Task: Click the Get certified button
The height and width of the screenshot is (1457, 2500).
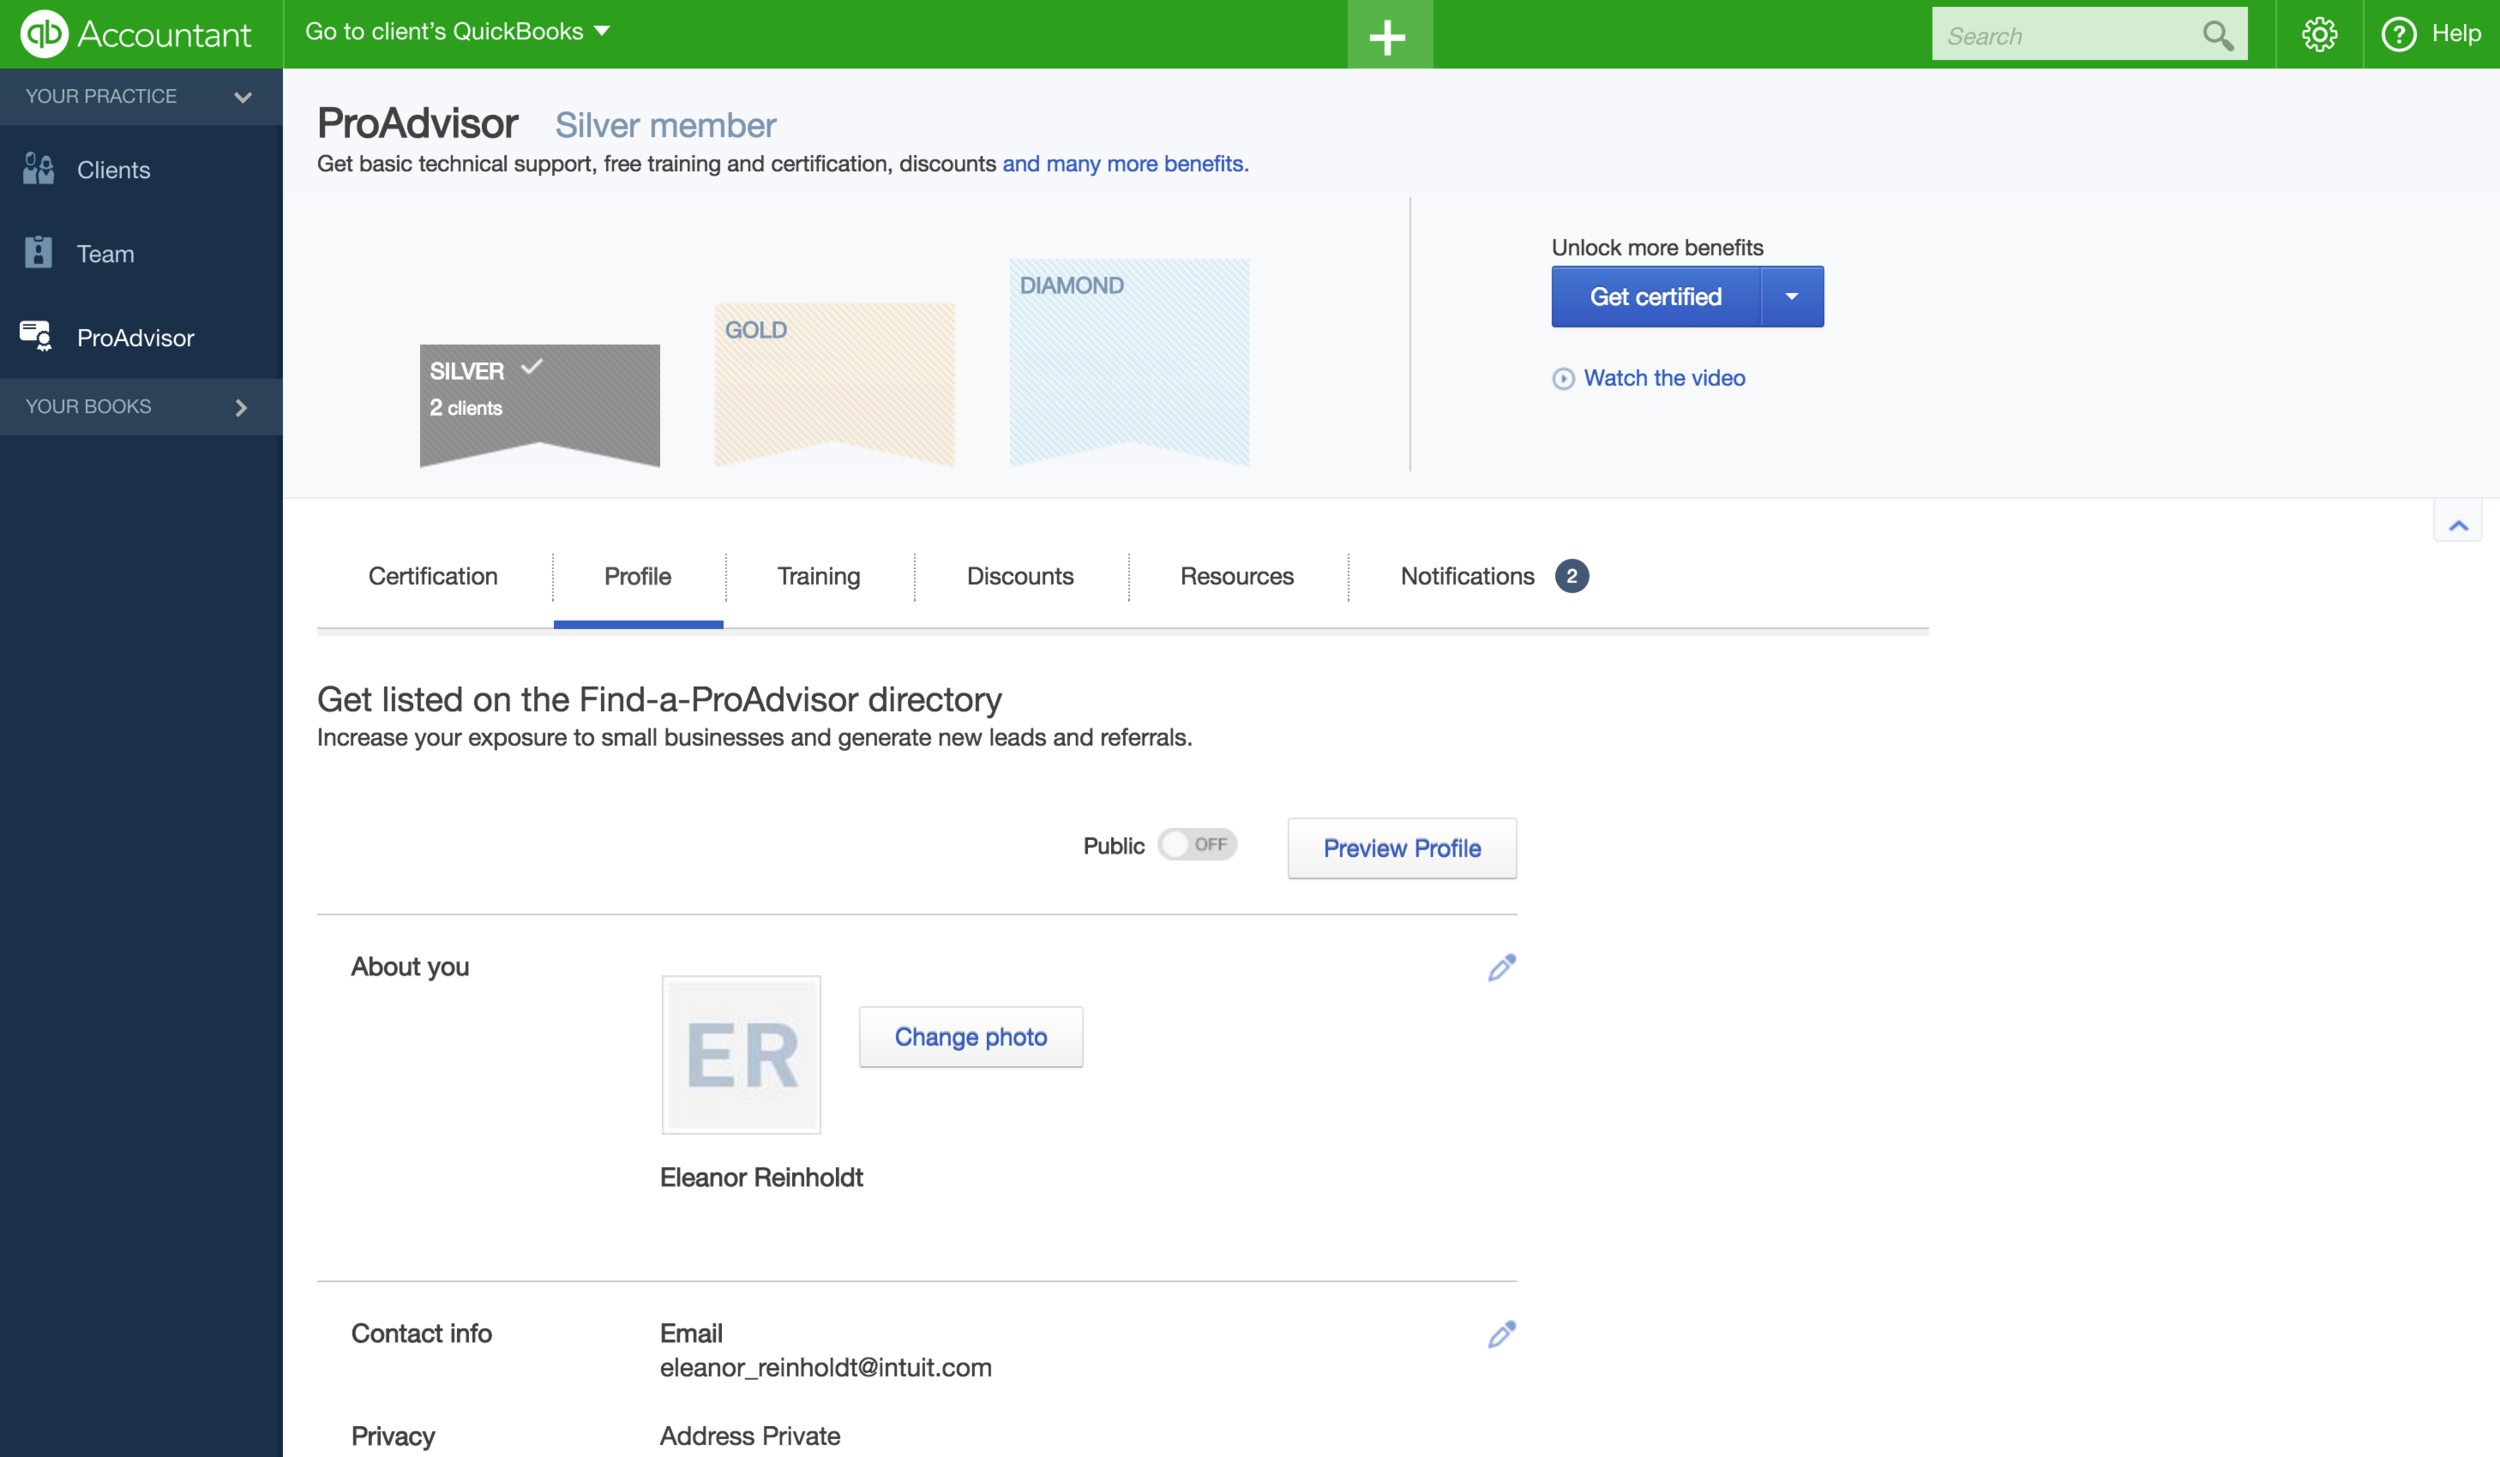Action: pos(1655,297)
